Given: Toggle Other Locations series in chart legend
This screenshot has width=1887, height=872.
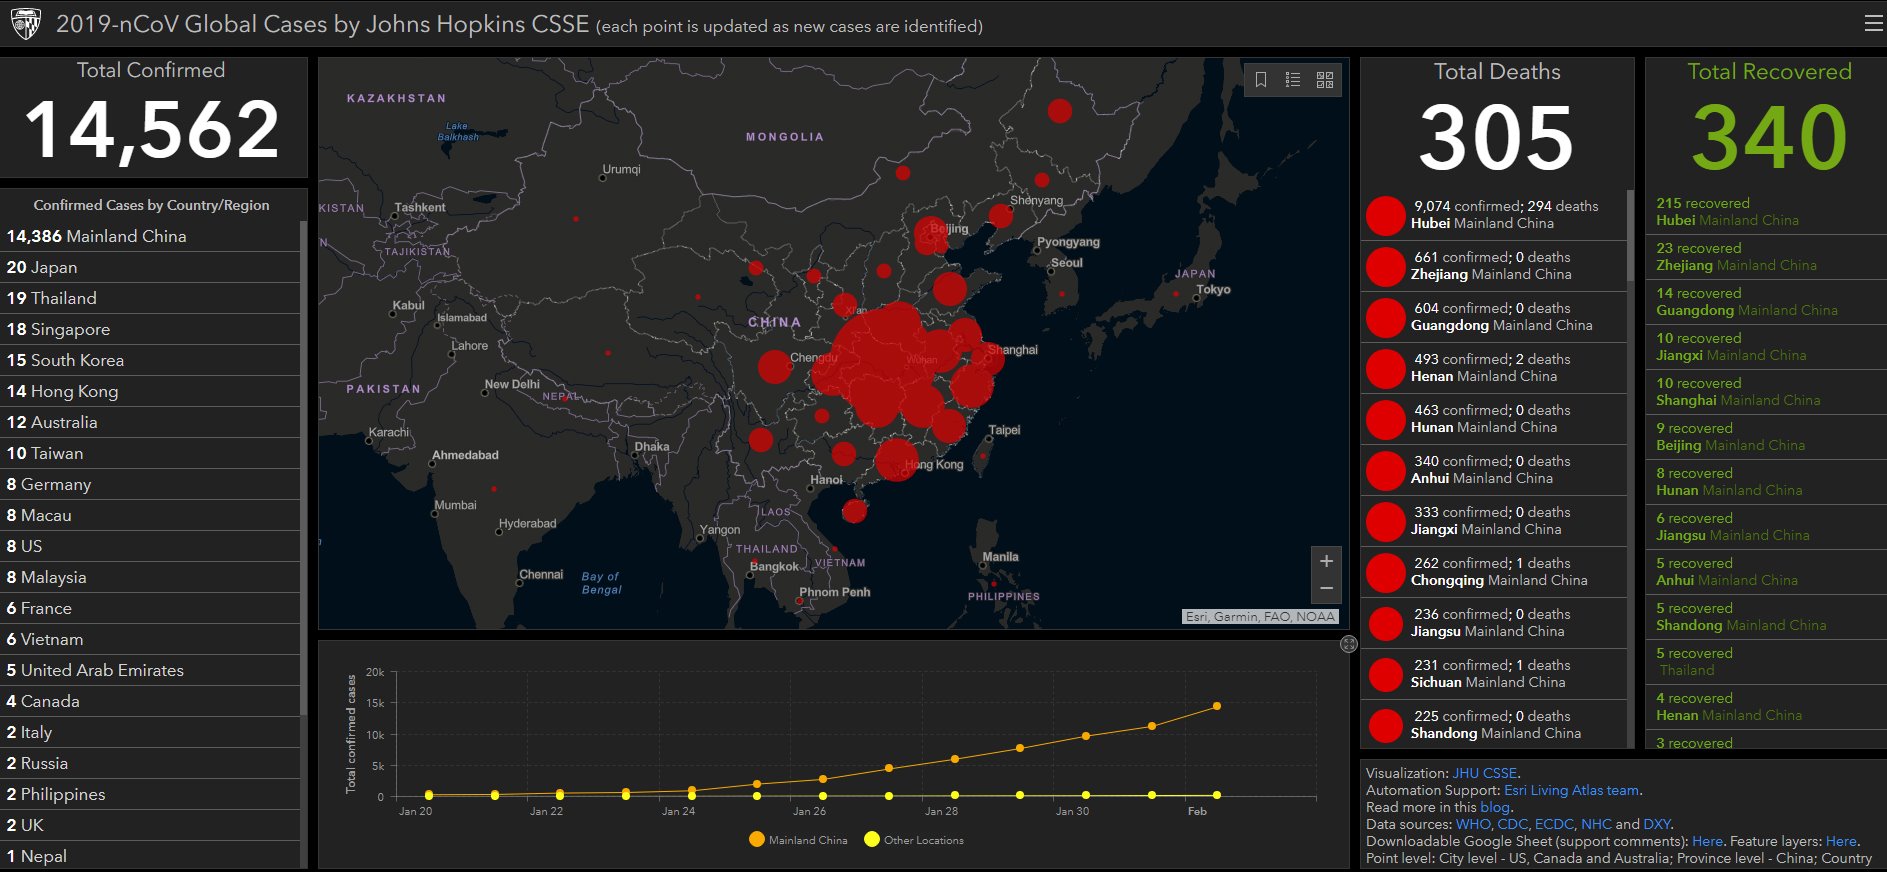Looking at the screenshot, I should [x=913, y=840].
